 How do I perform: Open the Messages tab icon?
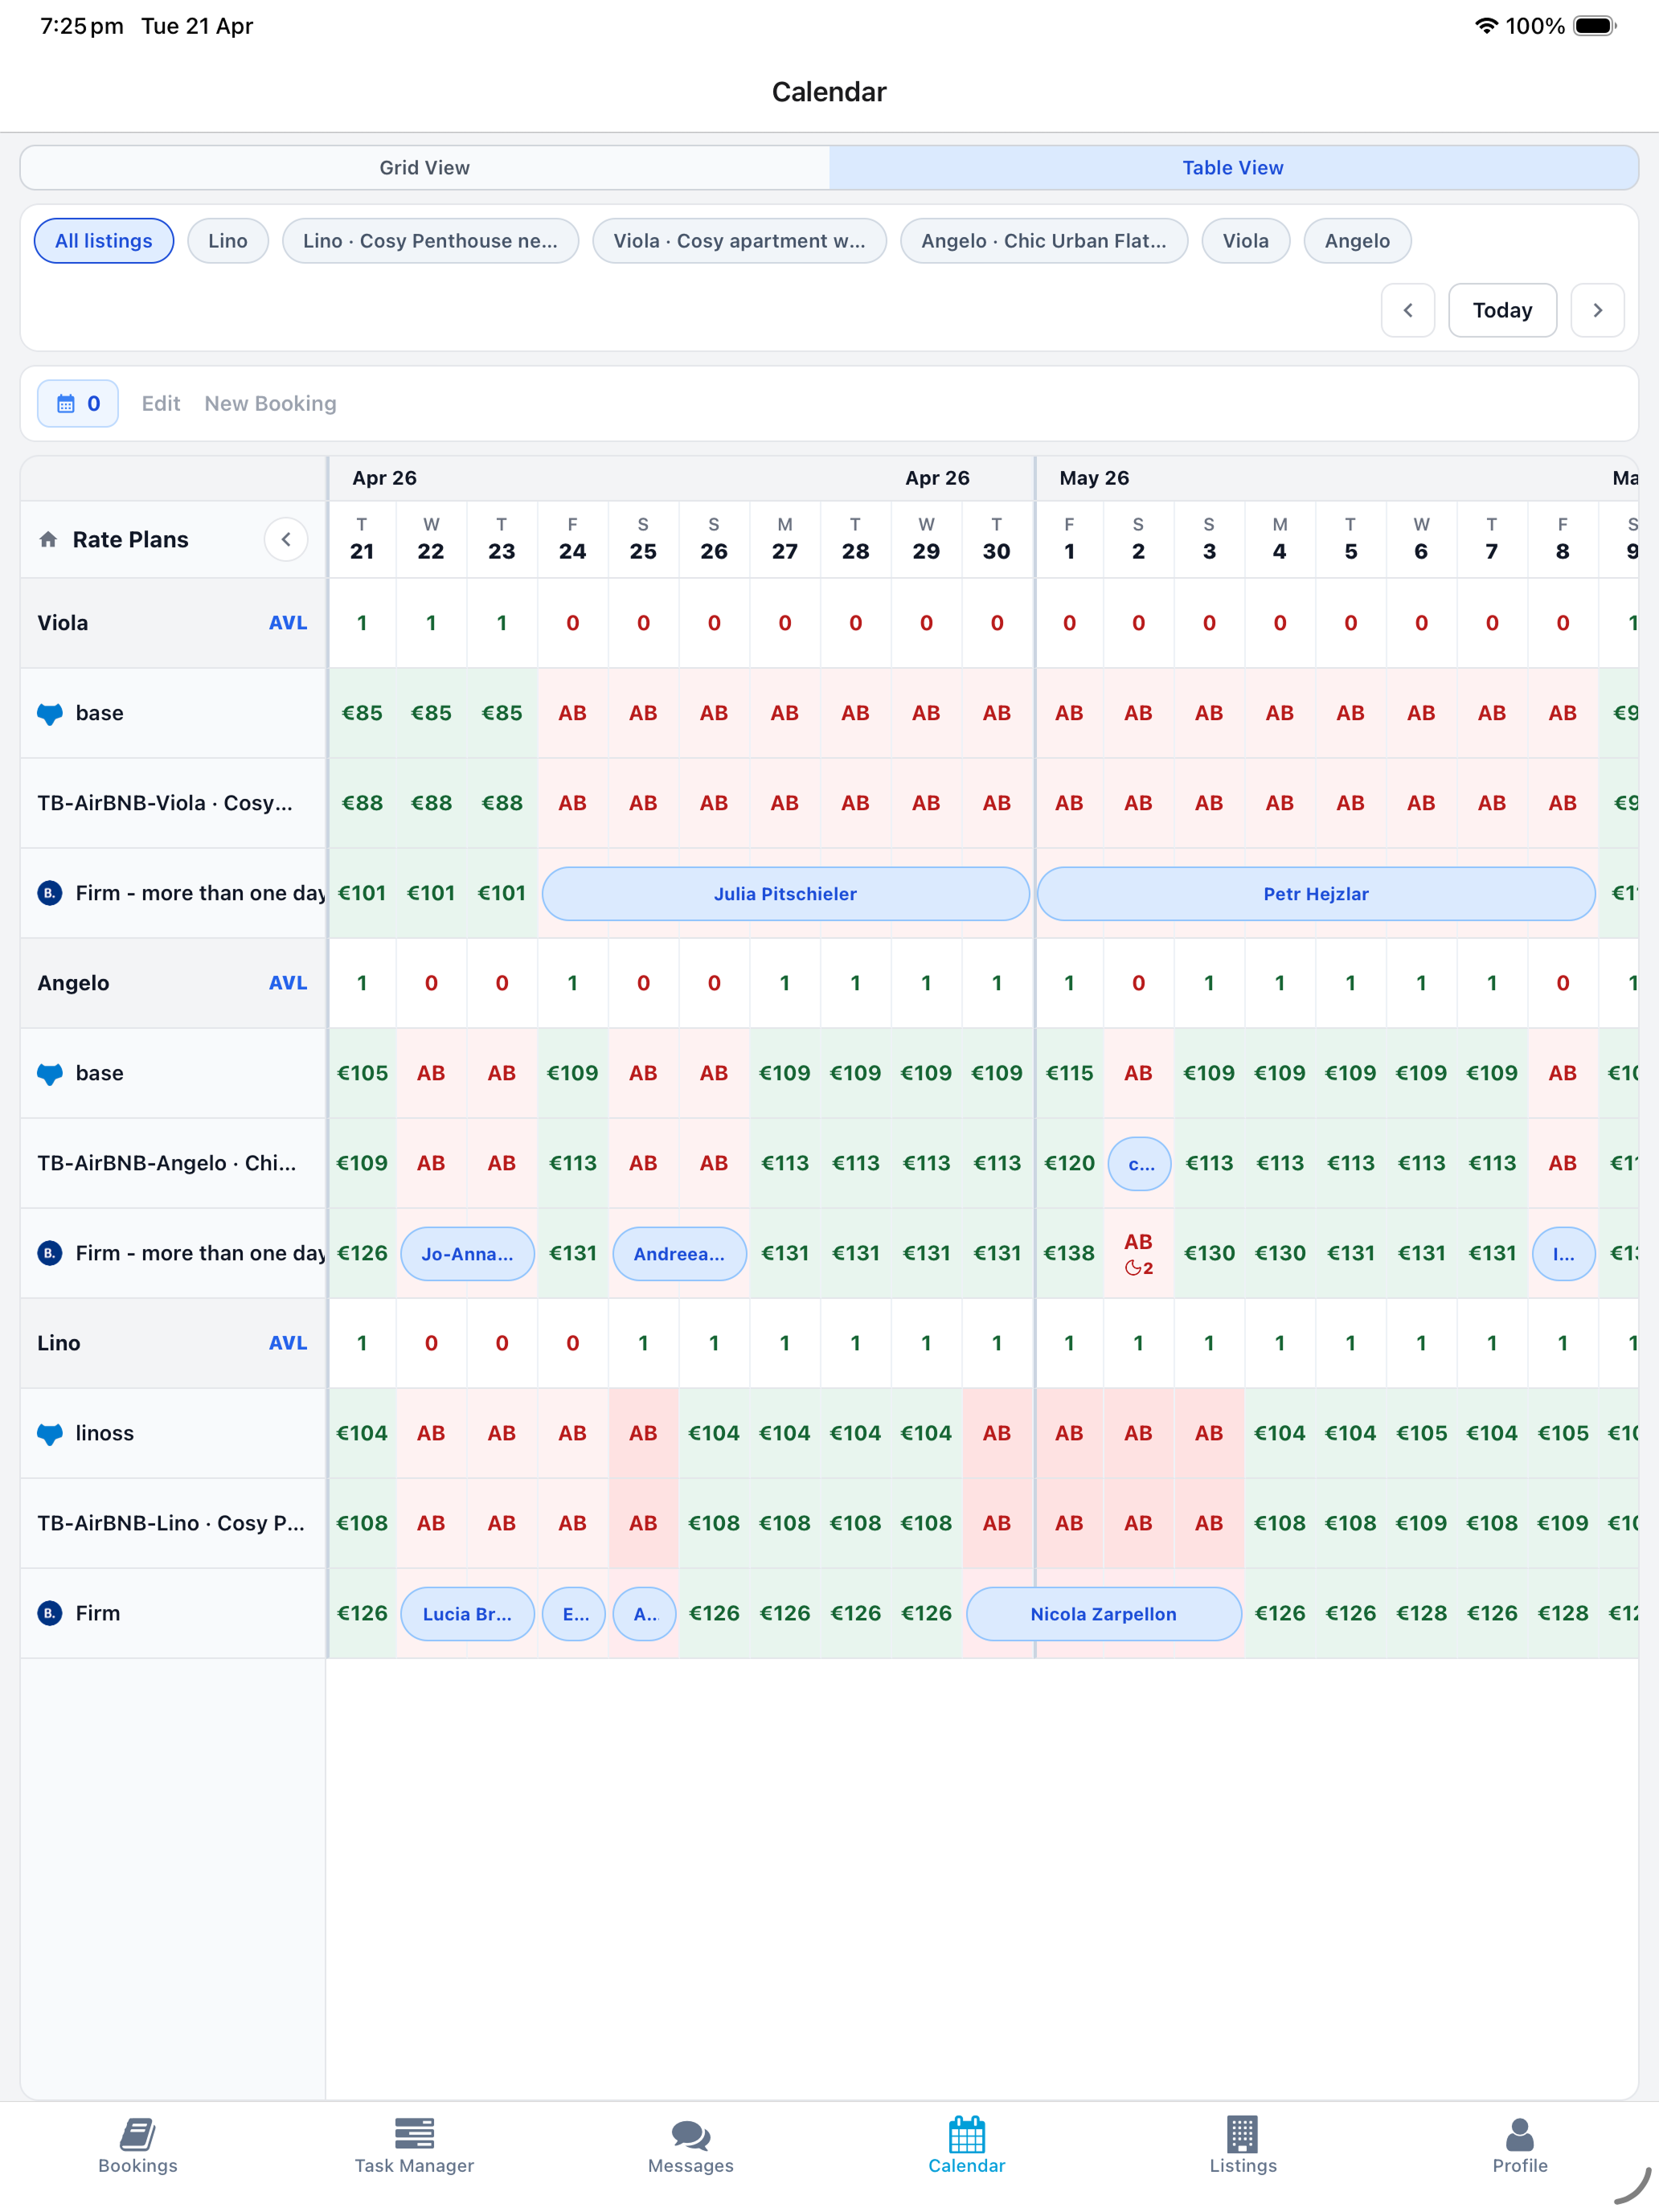[x=691, y=2134]
